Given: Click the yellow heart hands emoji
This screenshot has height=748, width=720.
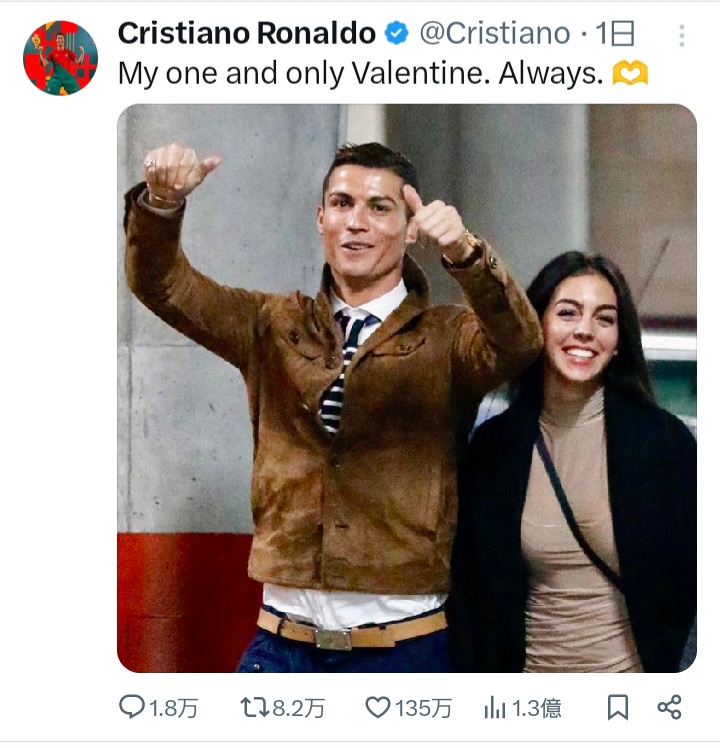Looking at the screenshot, I should 630,73.
